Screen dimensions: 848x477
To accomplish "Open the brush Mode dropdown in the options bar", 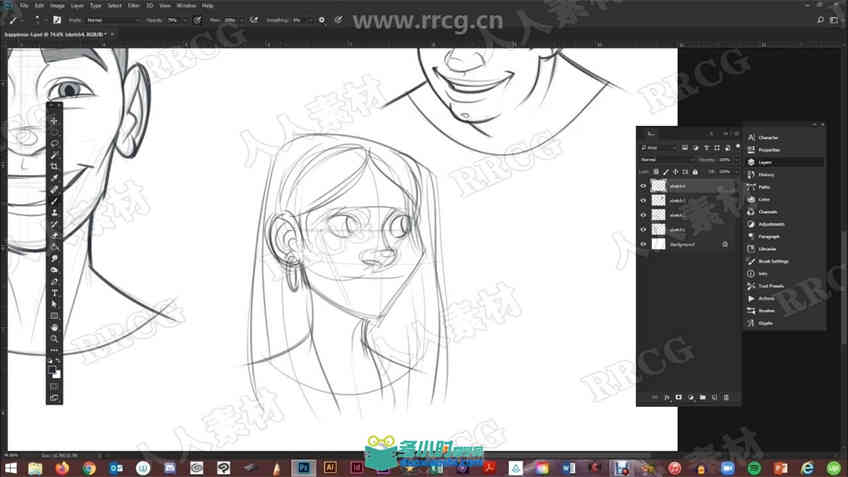I will point(113,20).
